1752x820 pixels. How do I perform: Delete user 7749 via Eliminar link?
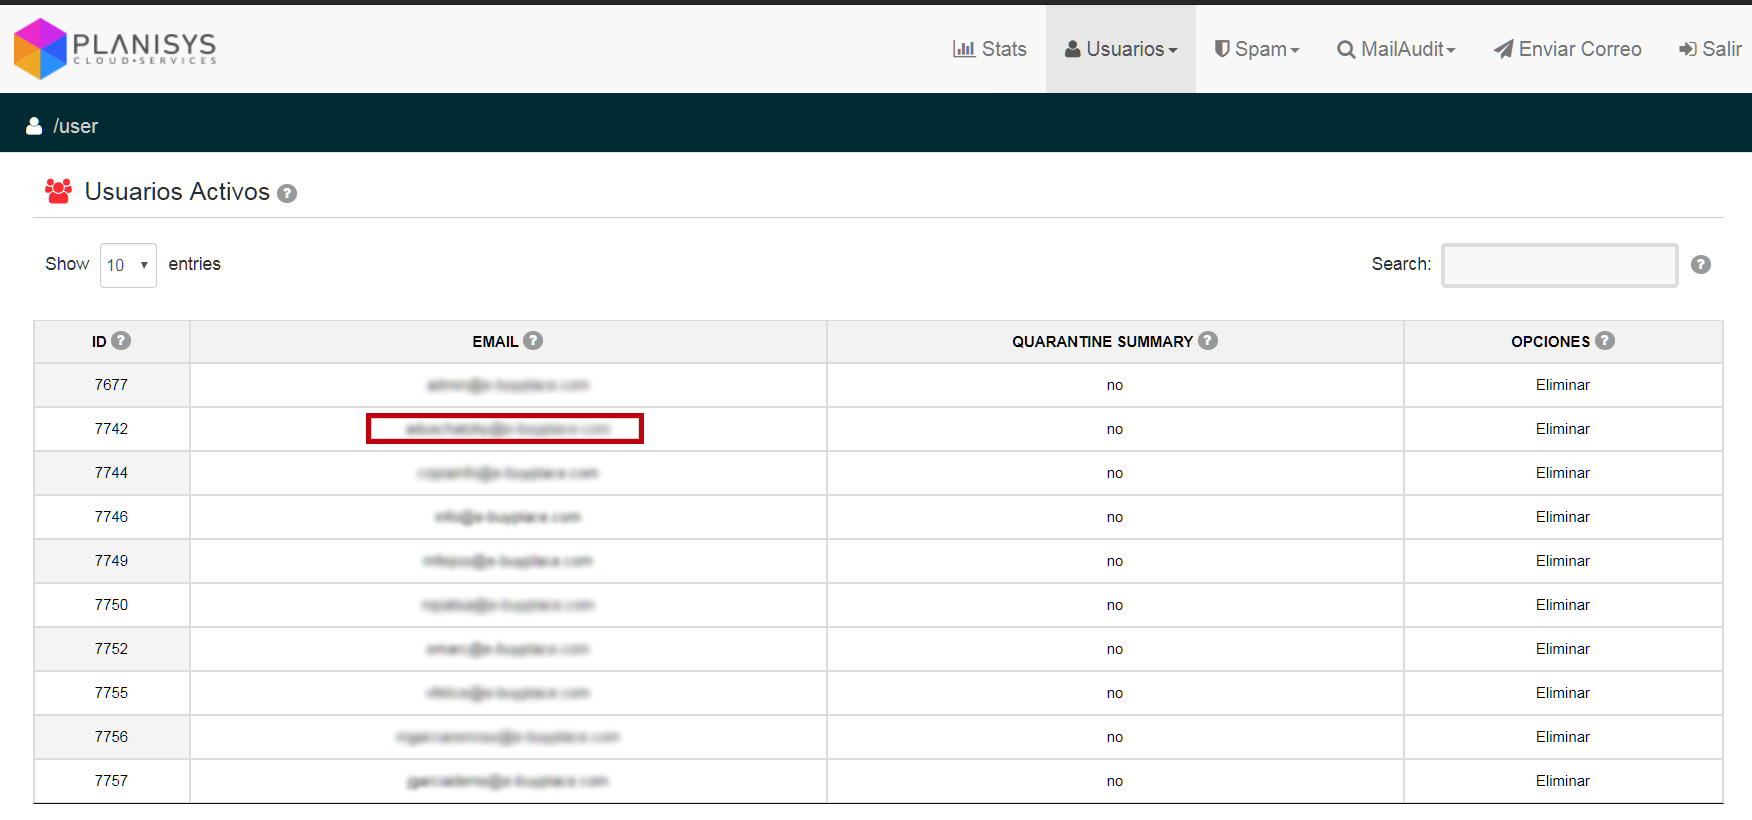pos(1562,561)
